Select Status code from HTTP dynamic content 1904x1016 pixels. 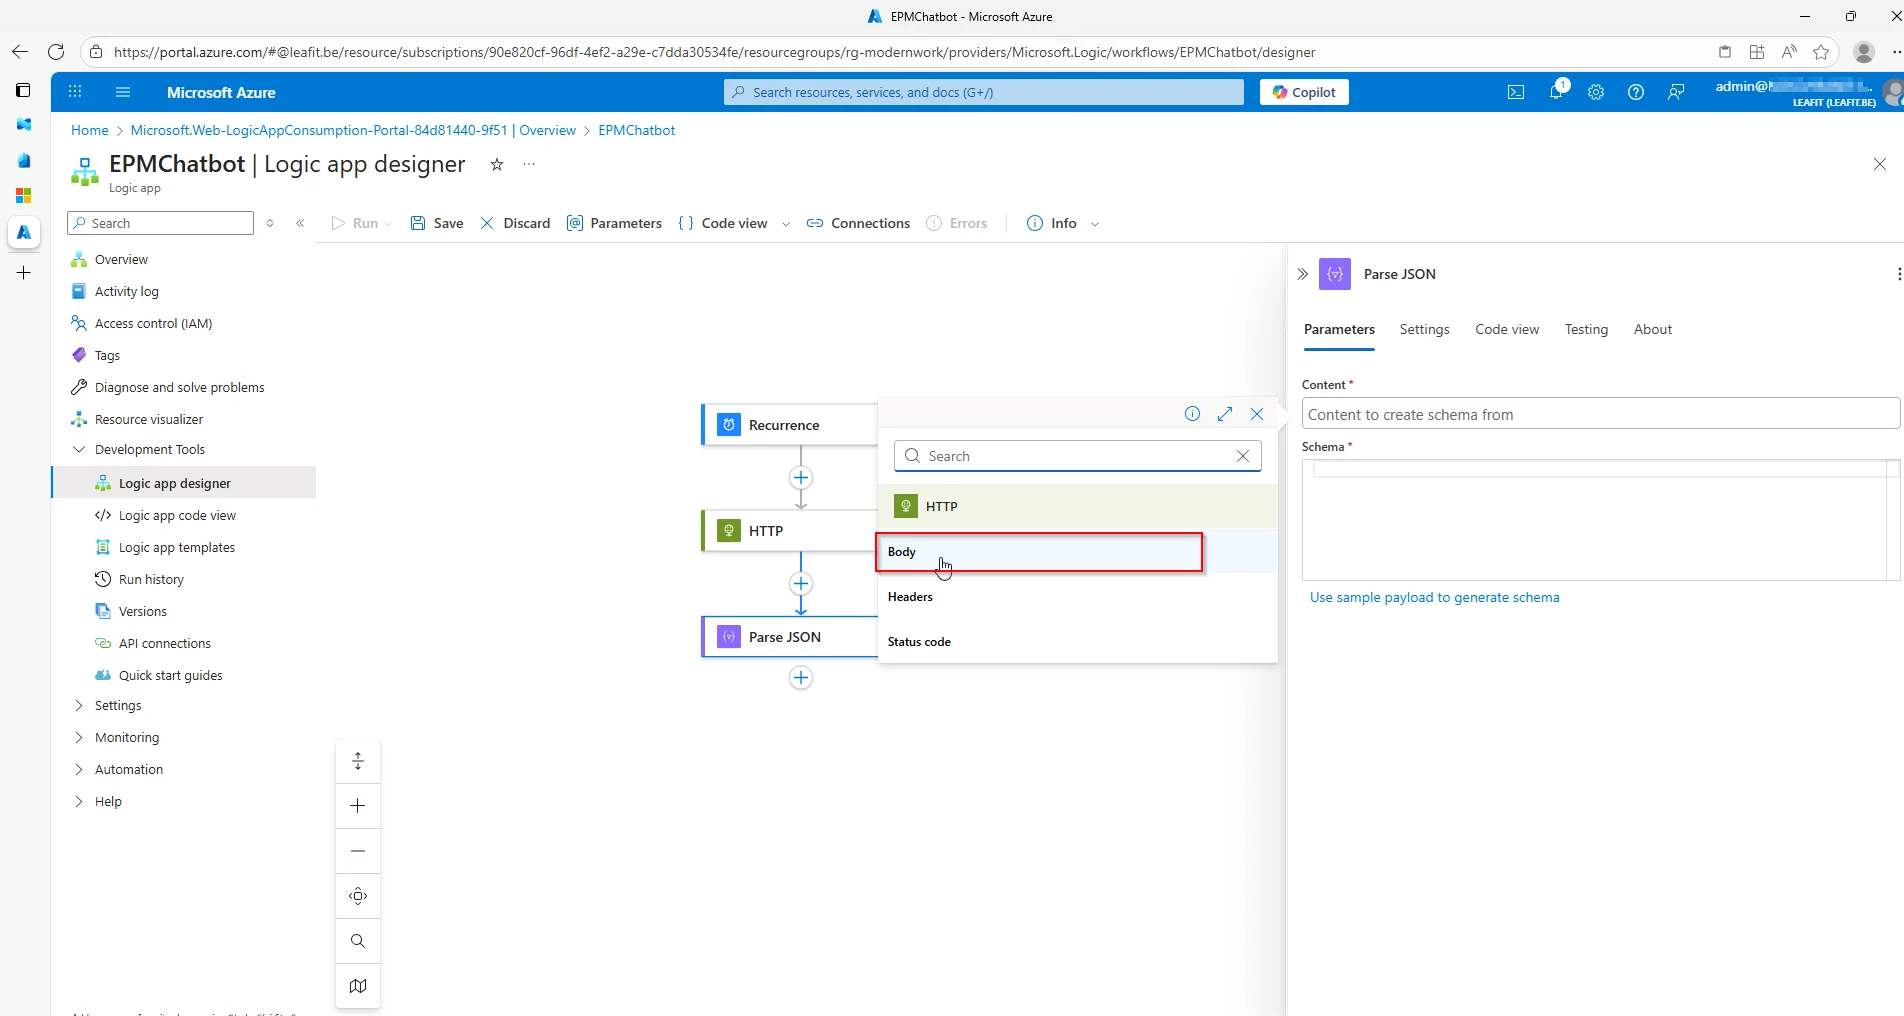tap(1077, 642)
